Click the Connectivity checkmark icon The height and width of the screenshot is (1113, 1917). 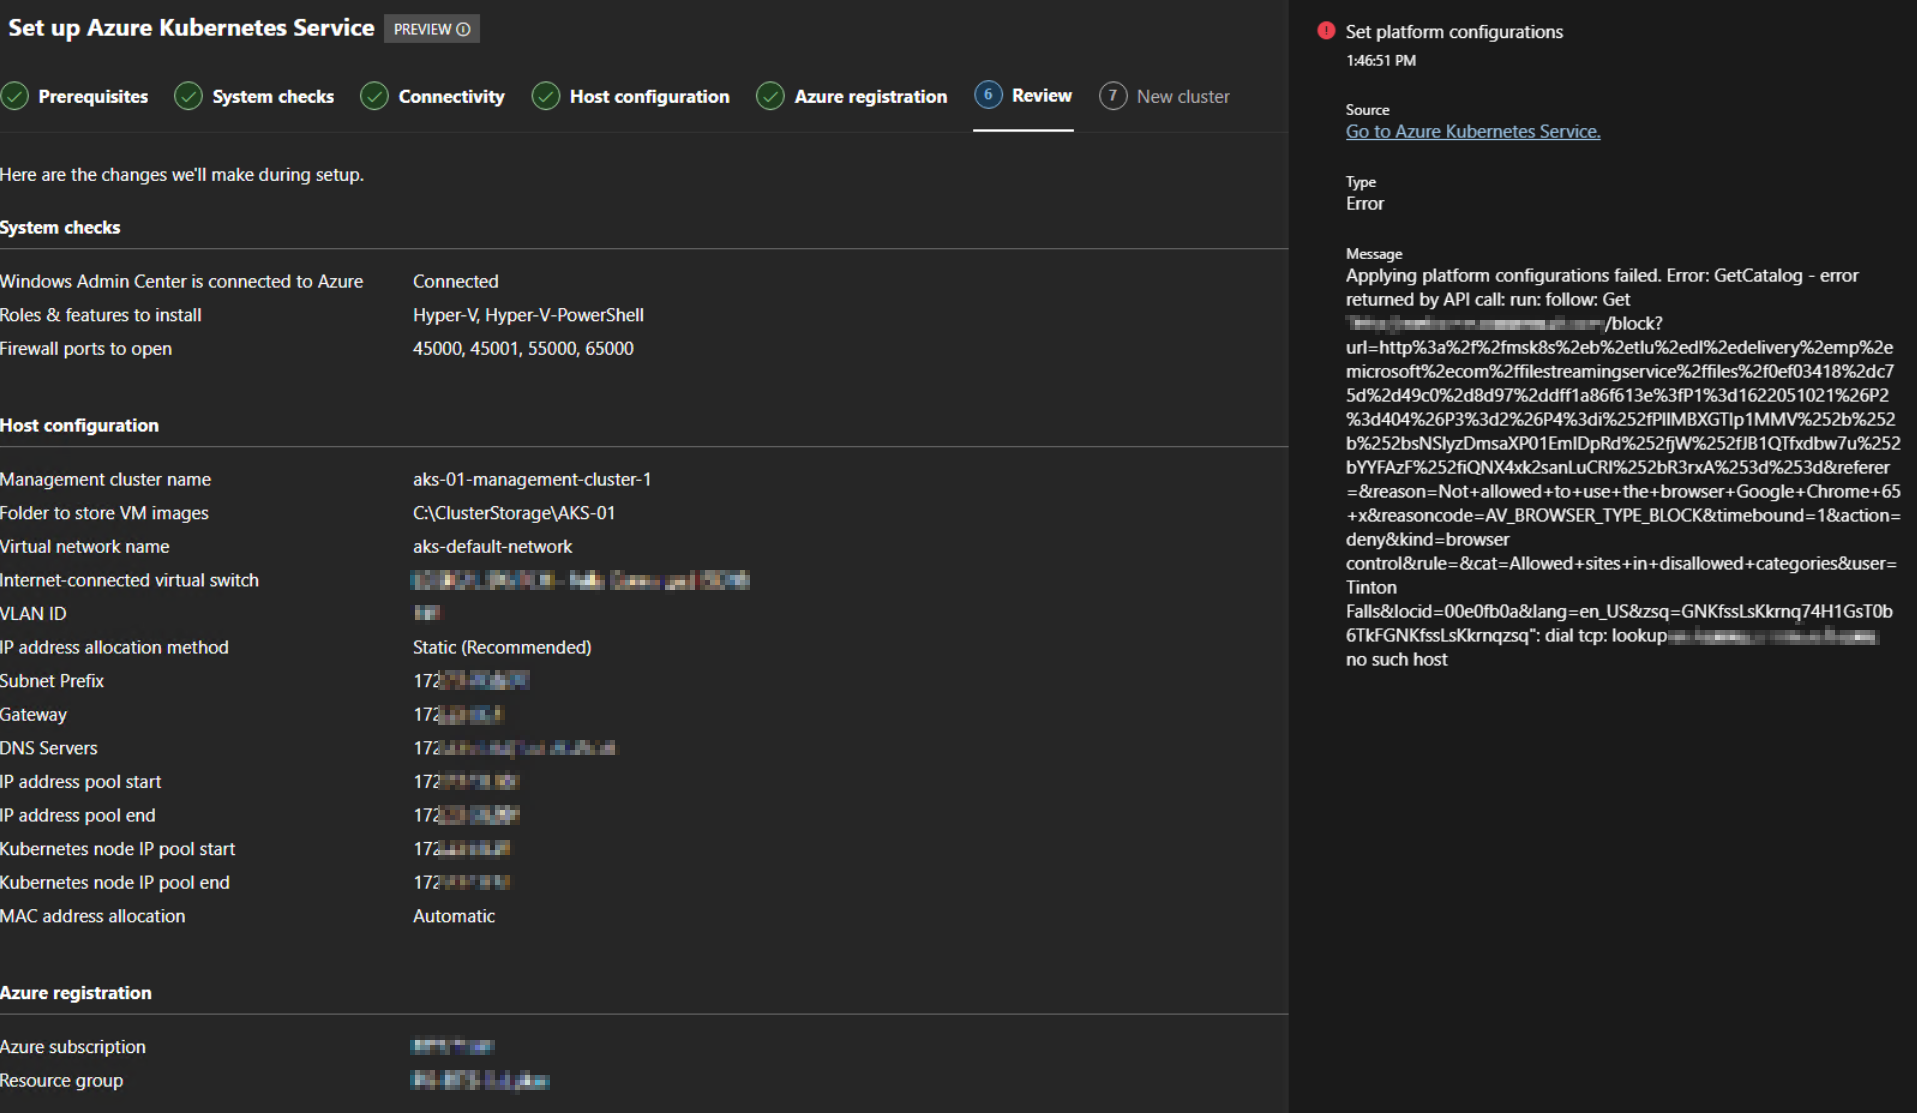(x=374, y=96)
